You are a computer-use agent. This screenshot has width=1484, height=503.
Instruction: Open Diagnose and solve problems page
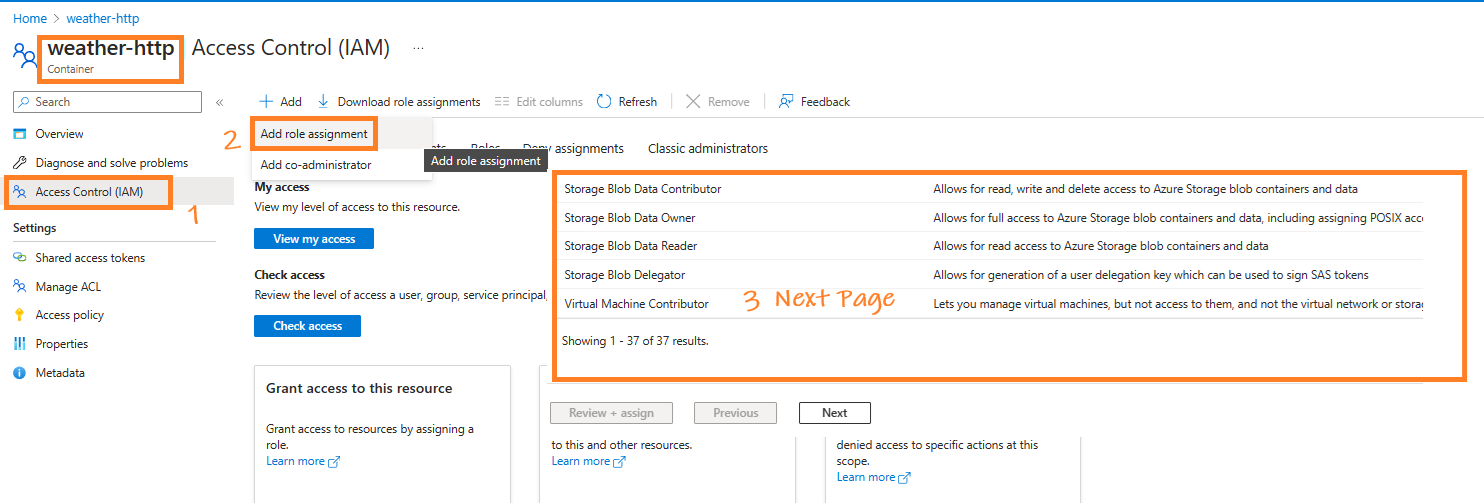[x=111, y=163]
